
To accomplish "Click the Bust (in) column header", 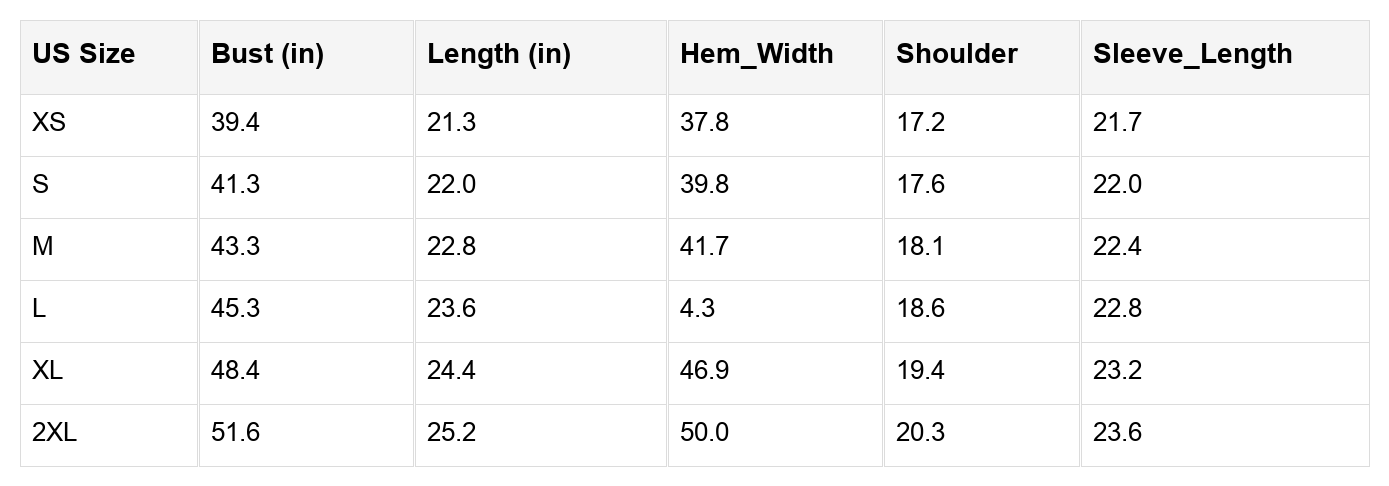I will click(268, 54).
